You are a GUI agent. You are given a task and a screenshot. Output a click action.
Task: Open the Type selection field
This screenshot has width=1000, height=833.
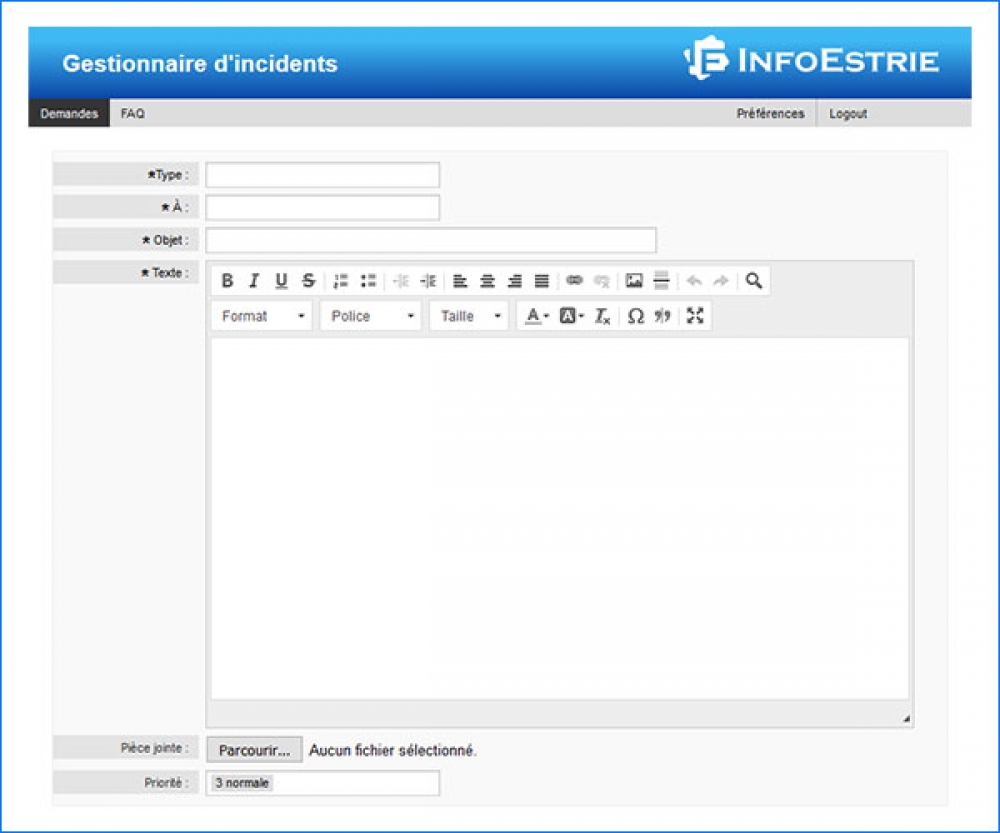pos(323,175)
